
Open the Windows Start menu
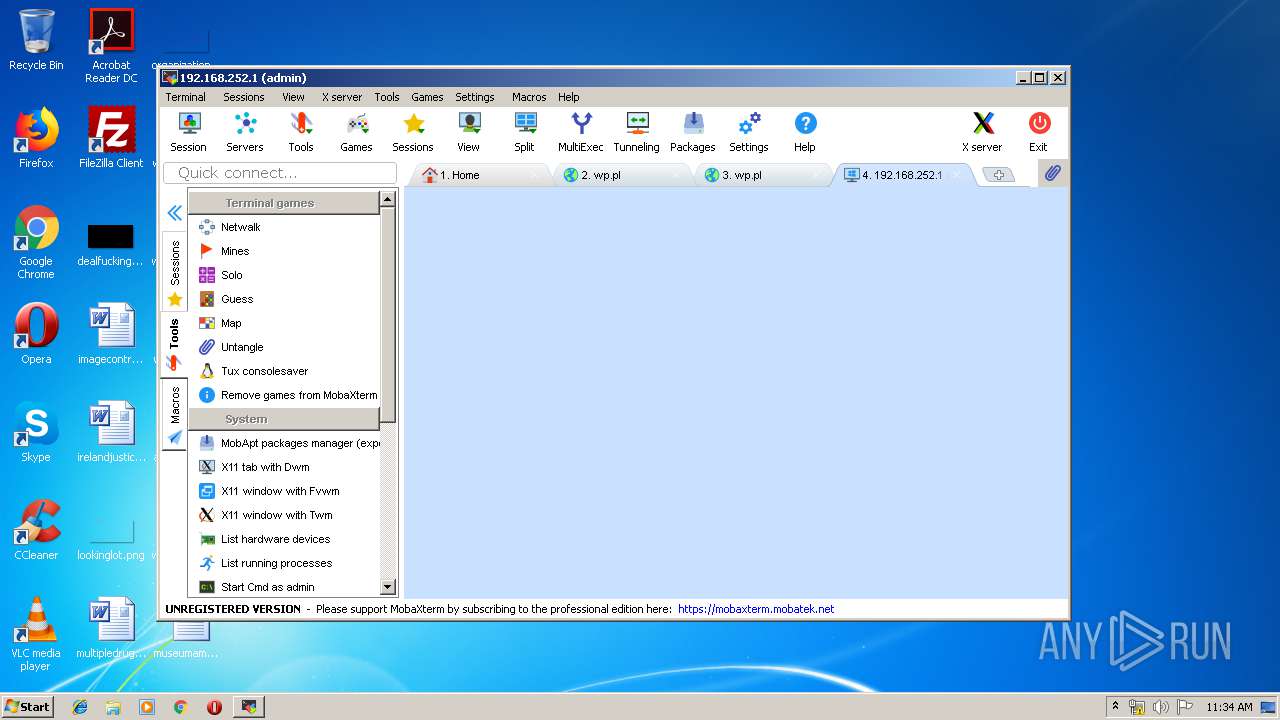coord(27,706)
